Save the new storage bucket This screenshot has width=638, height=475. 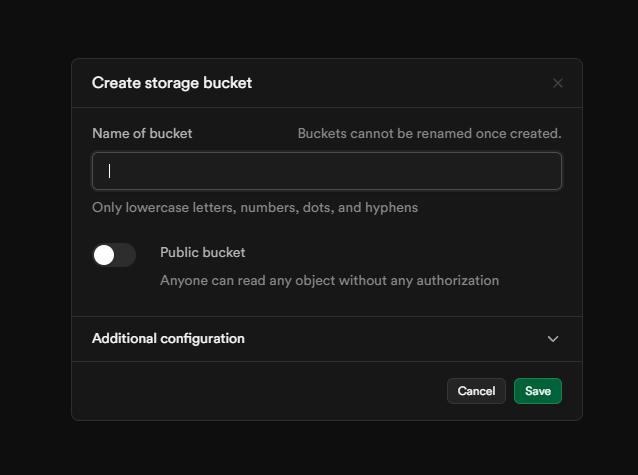tap(537, 391)
